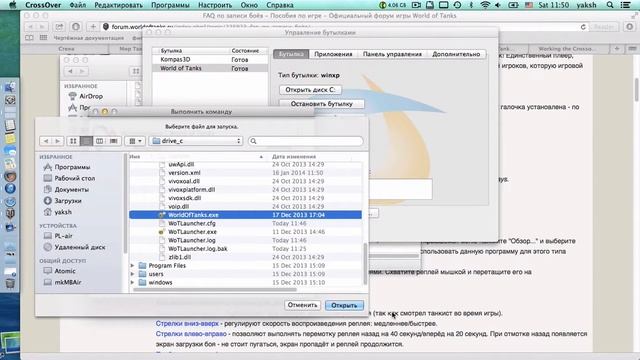This screenshot has width=640, height=360.
Task: Switch file dialog to list view
Action: pos(86,141)
